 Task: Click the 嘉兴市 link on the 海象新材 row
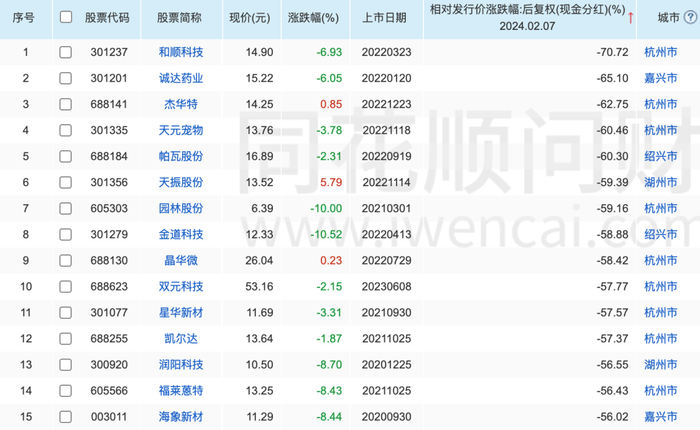661,417
